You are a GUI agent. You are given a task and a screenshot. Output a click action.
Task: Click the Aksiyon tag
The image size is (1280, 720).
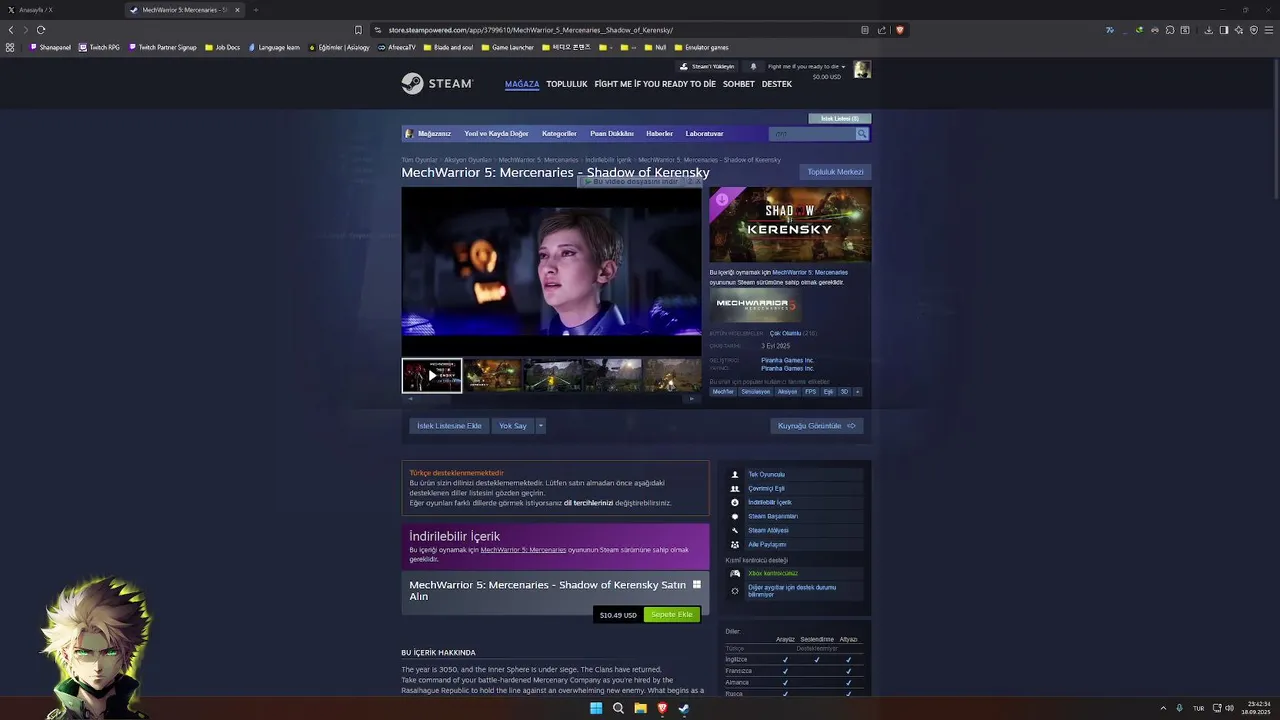tap(787, 392)
